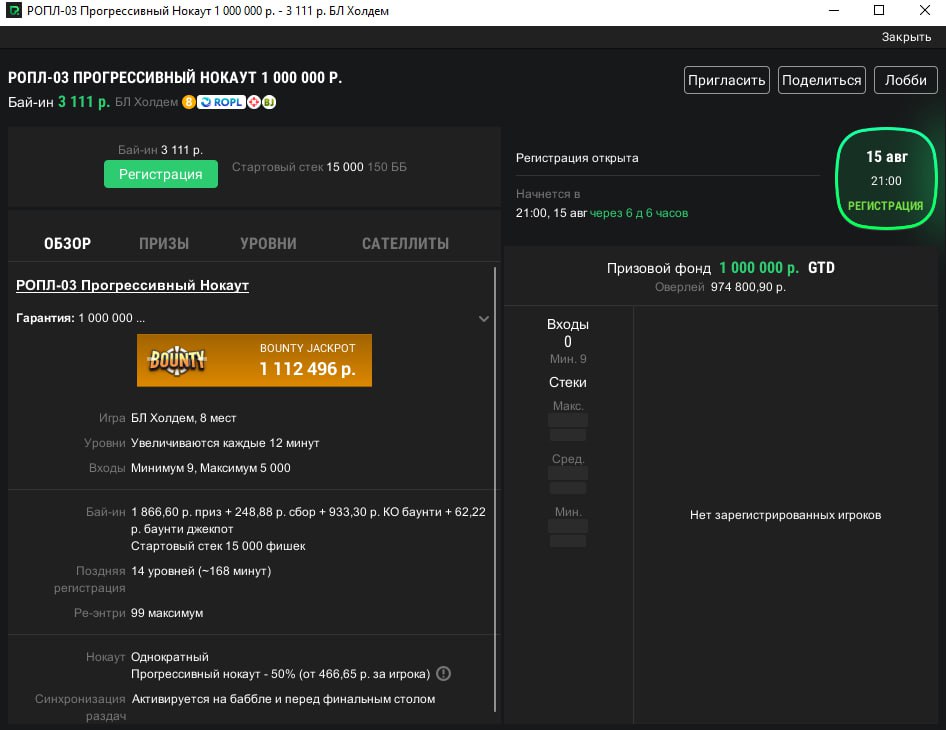The width and height of the screenshot is (946, 730).
Task: Click the green Регистрация button
Action: [x=160, y=174]
